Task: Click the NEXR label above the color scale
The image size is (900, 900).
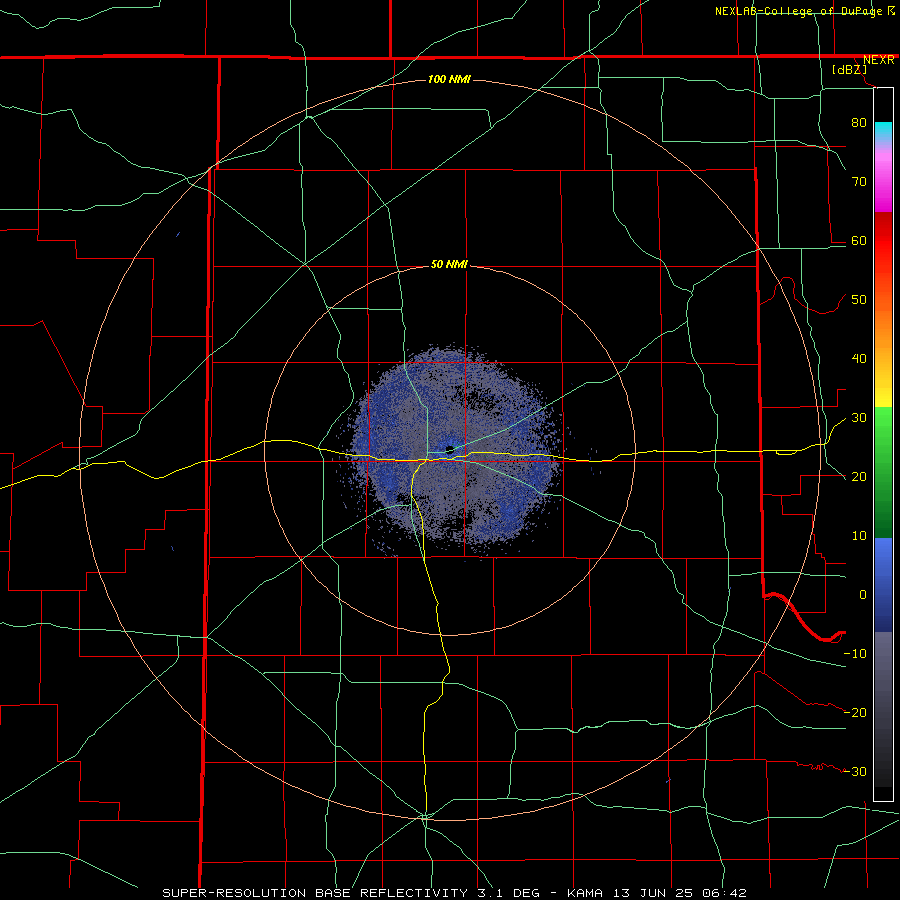Action: (878, 60)
